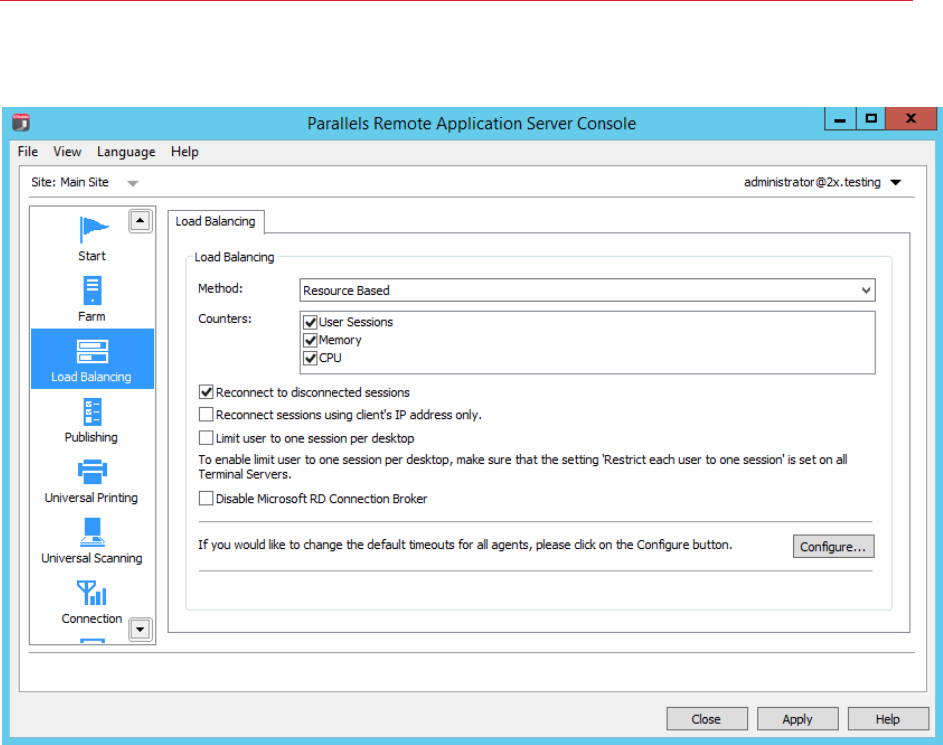Image resolution: width=943 pixels, height=745 pixels.
Task: Select the Load Balancing sidebar icon
Action: [x=92, y=352]
